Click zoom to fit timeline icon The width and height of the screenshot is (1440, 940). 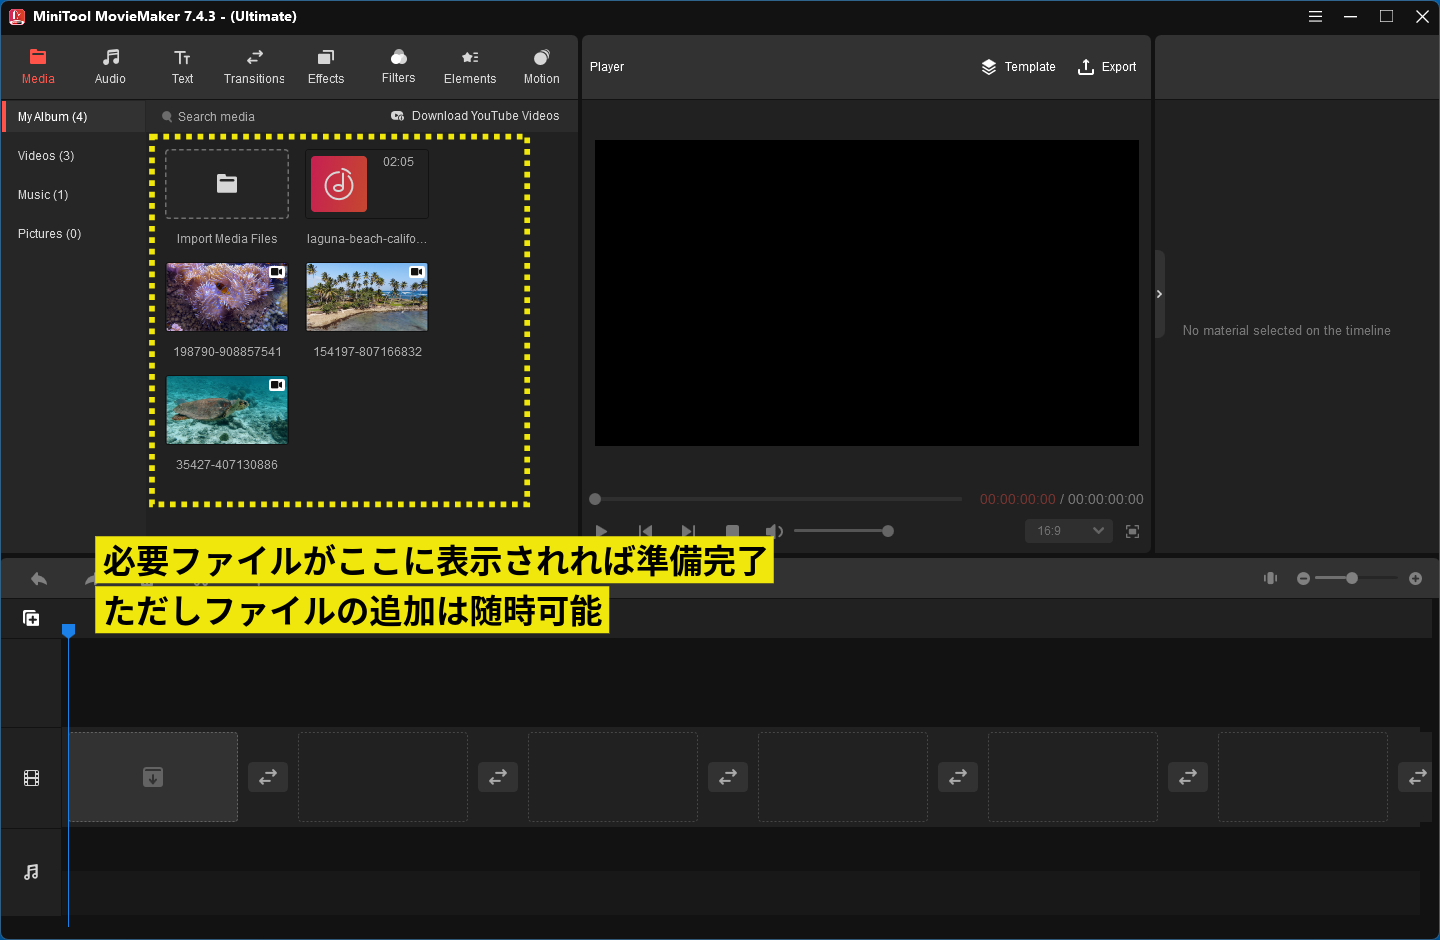[1271, 578]
